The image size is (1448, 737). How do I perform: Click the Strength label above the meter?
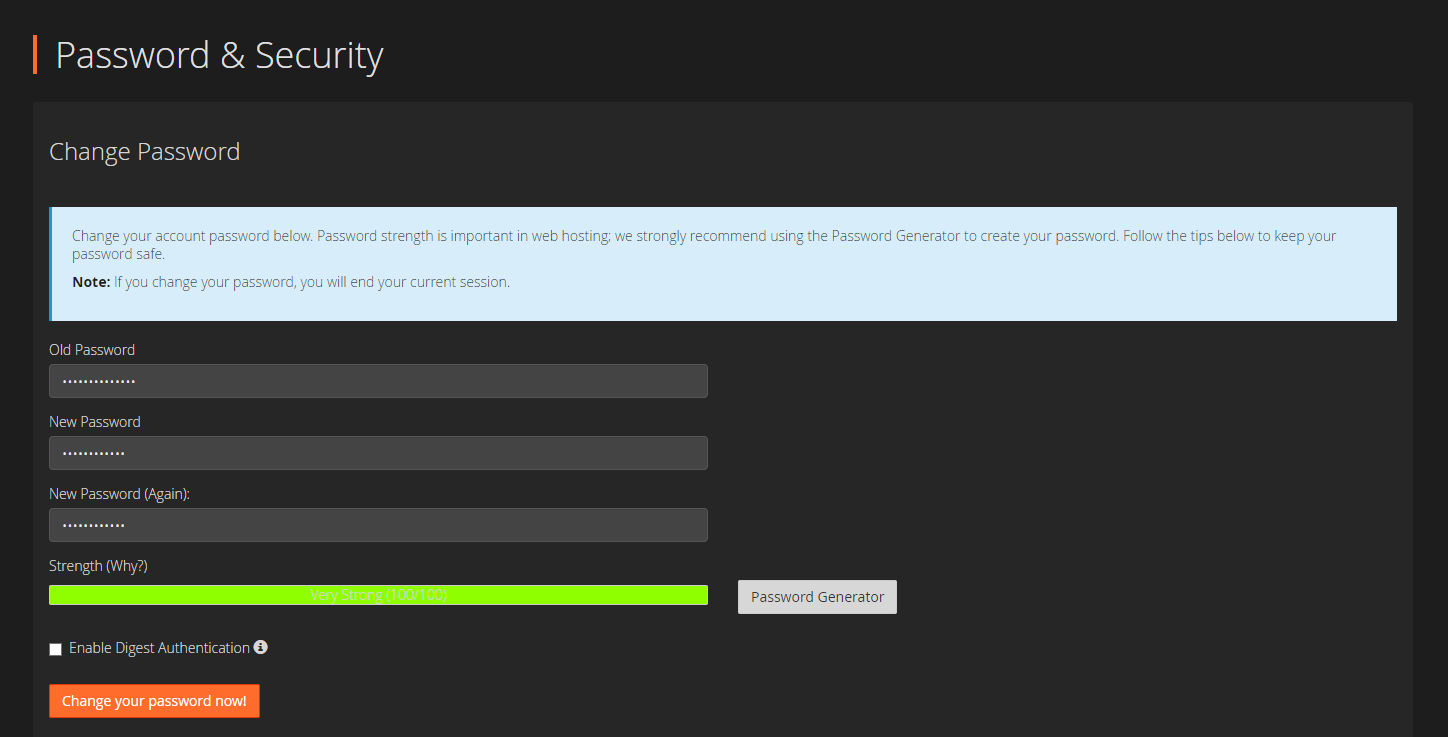[x=75, y=565]
